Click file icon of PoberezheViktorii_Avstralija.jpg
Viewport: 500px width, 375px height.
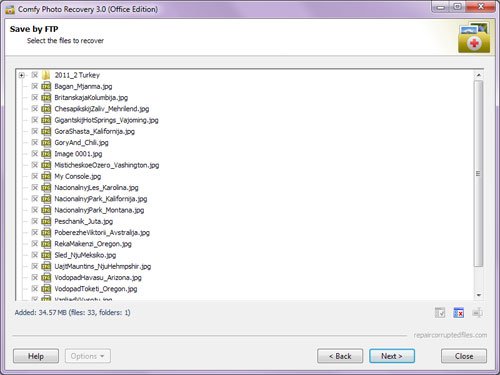(x=46, y=233)
